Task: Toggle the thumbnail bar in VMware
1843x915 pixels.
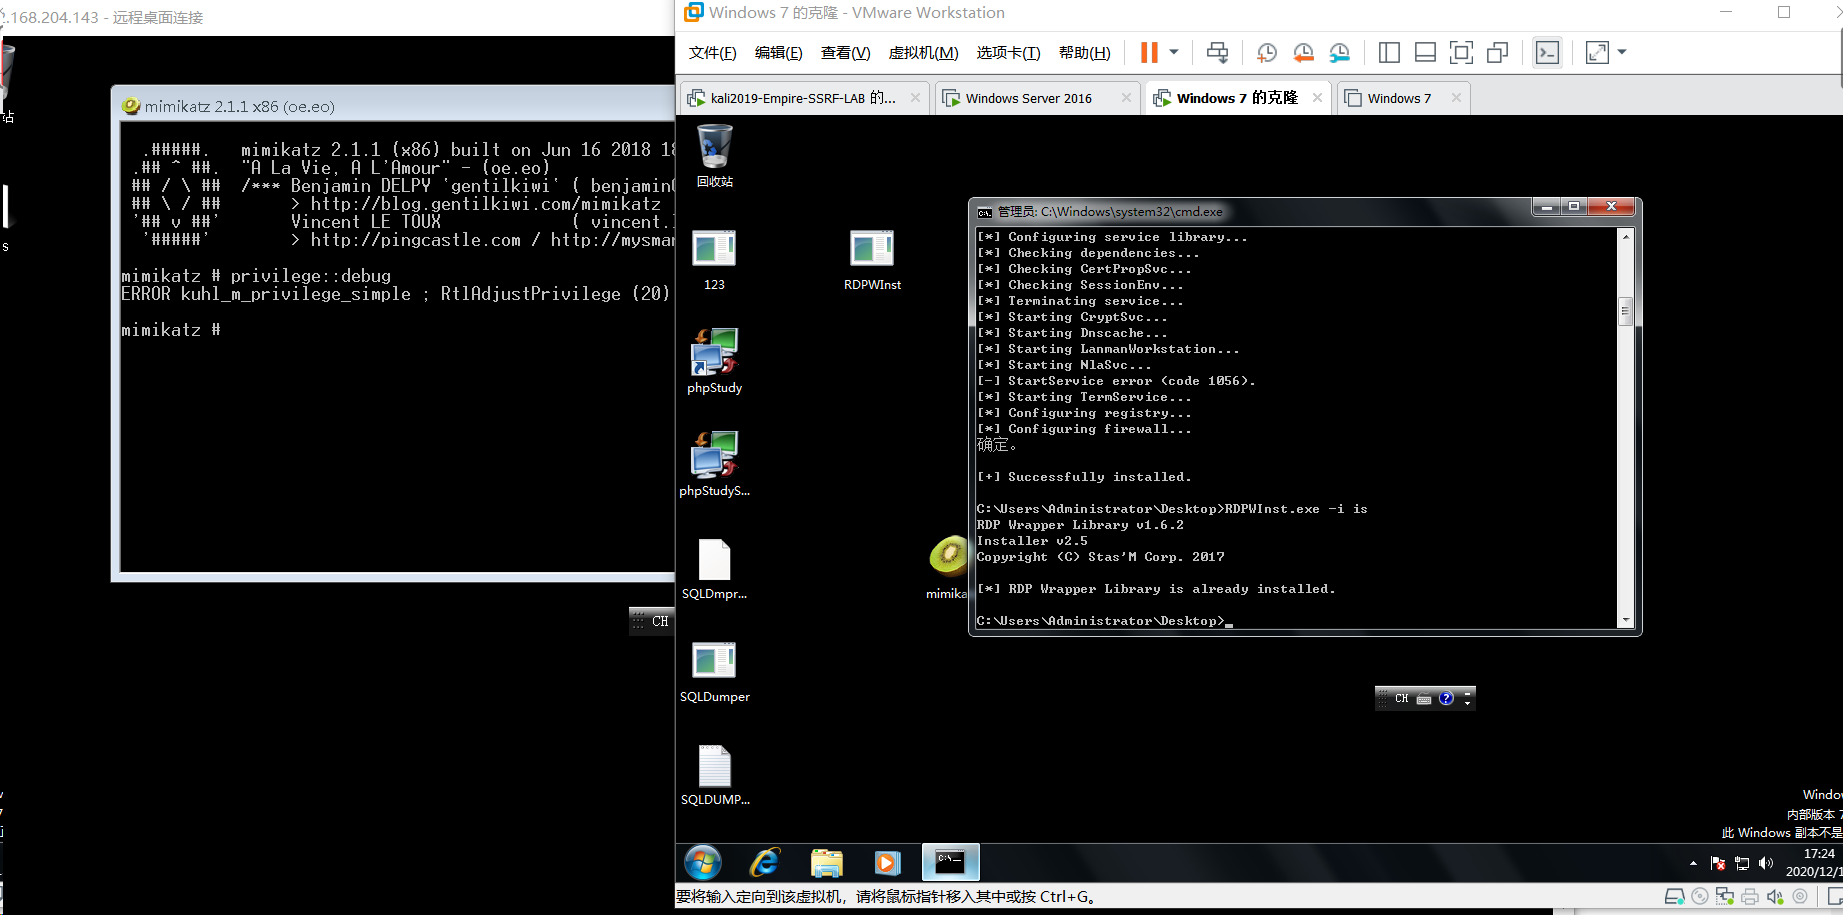Action: coord(1426,52)
